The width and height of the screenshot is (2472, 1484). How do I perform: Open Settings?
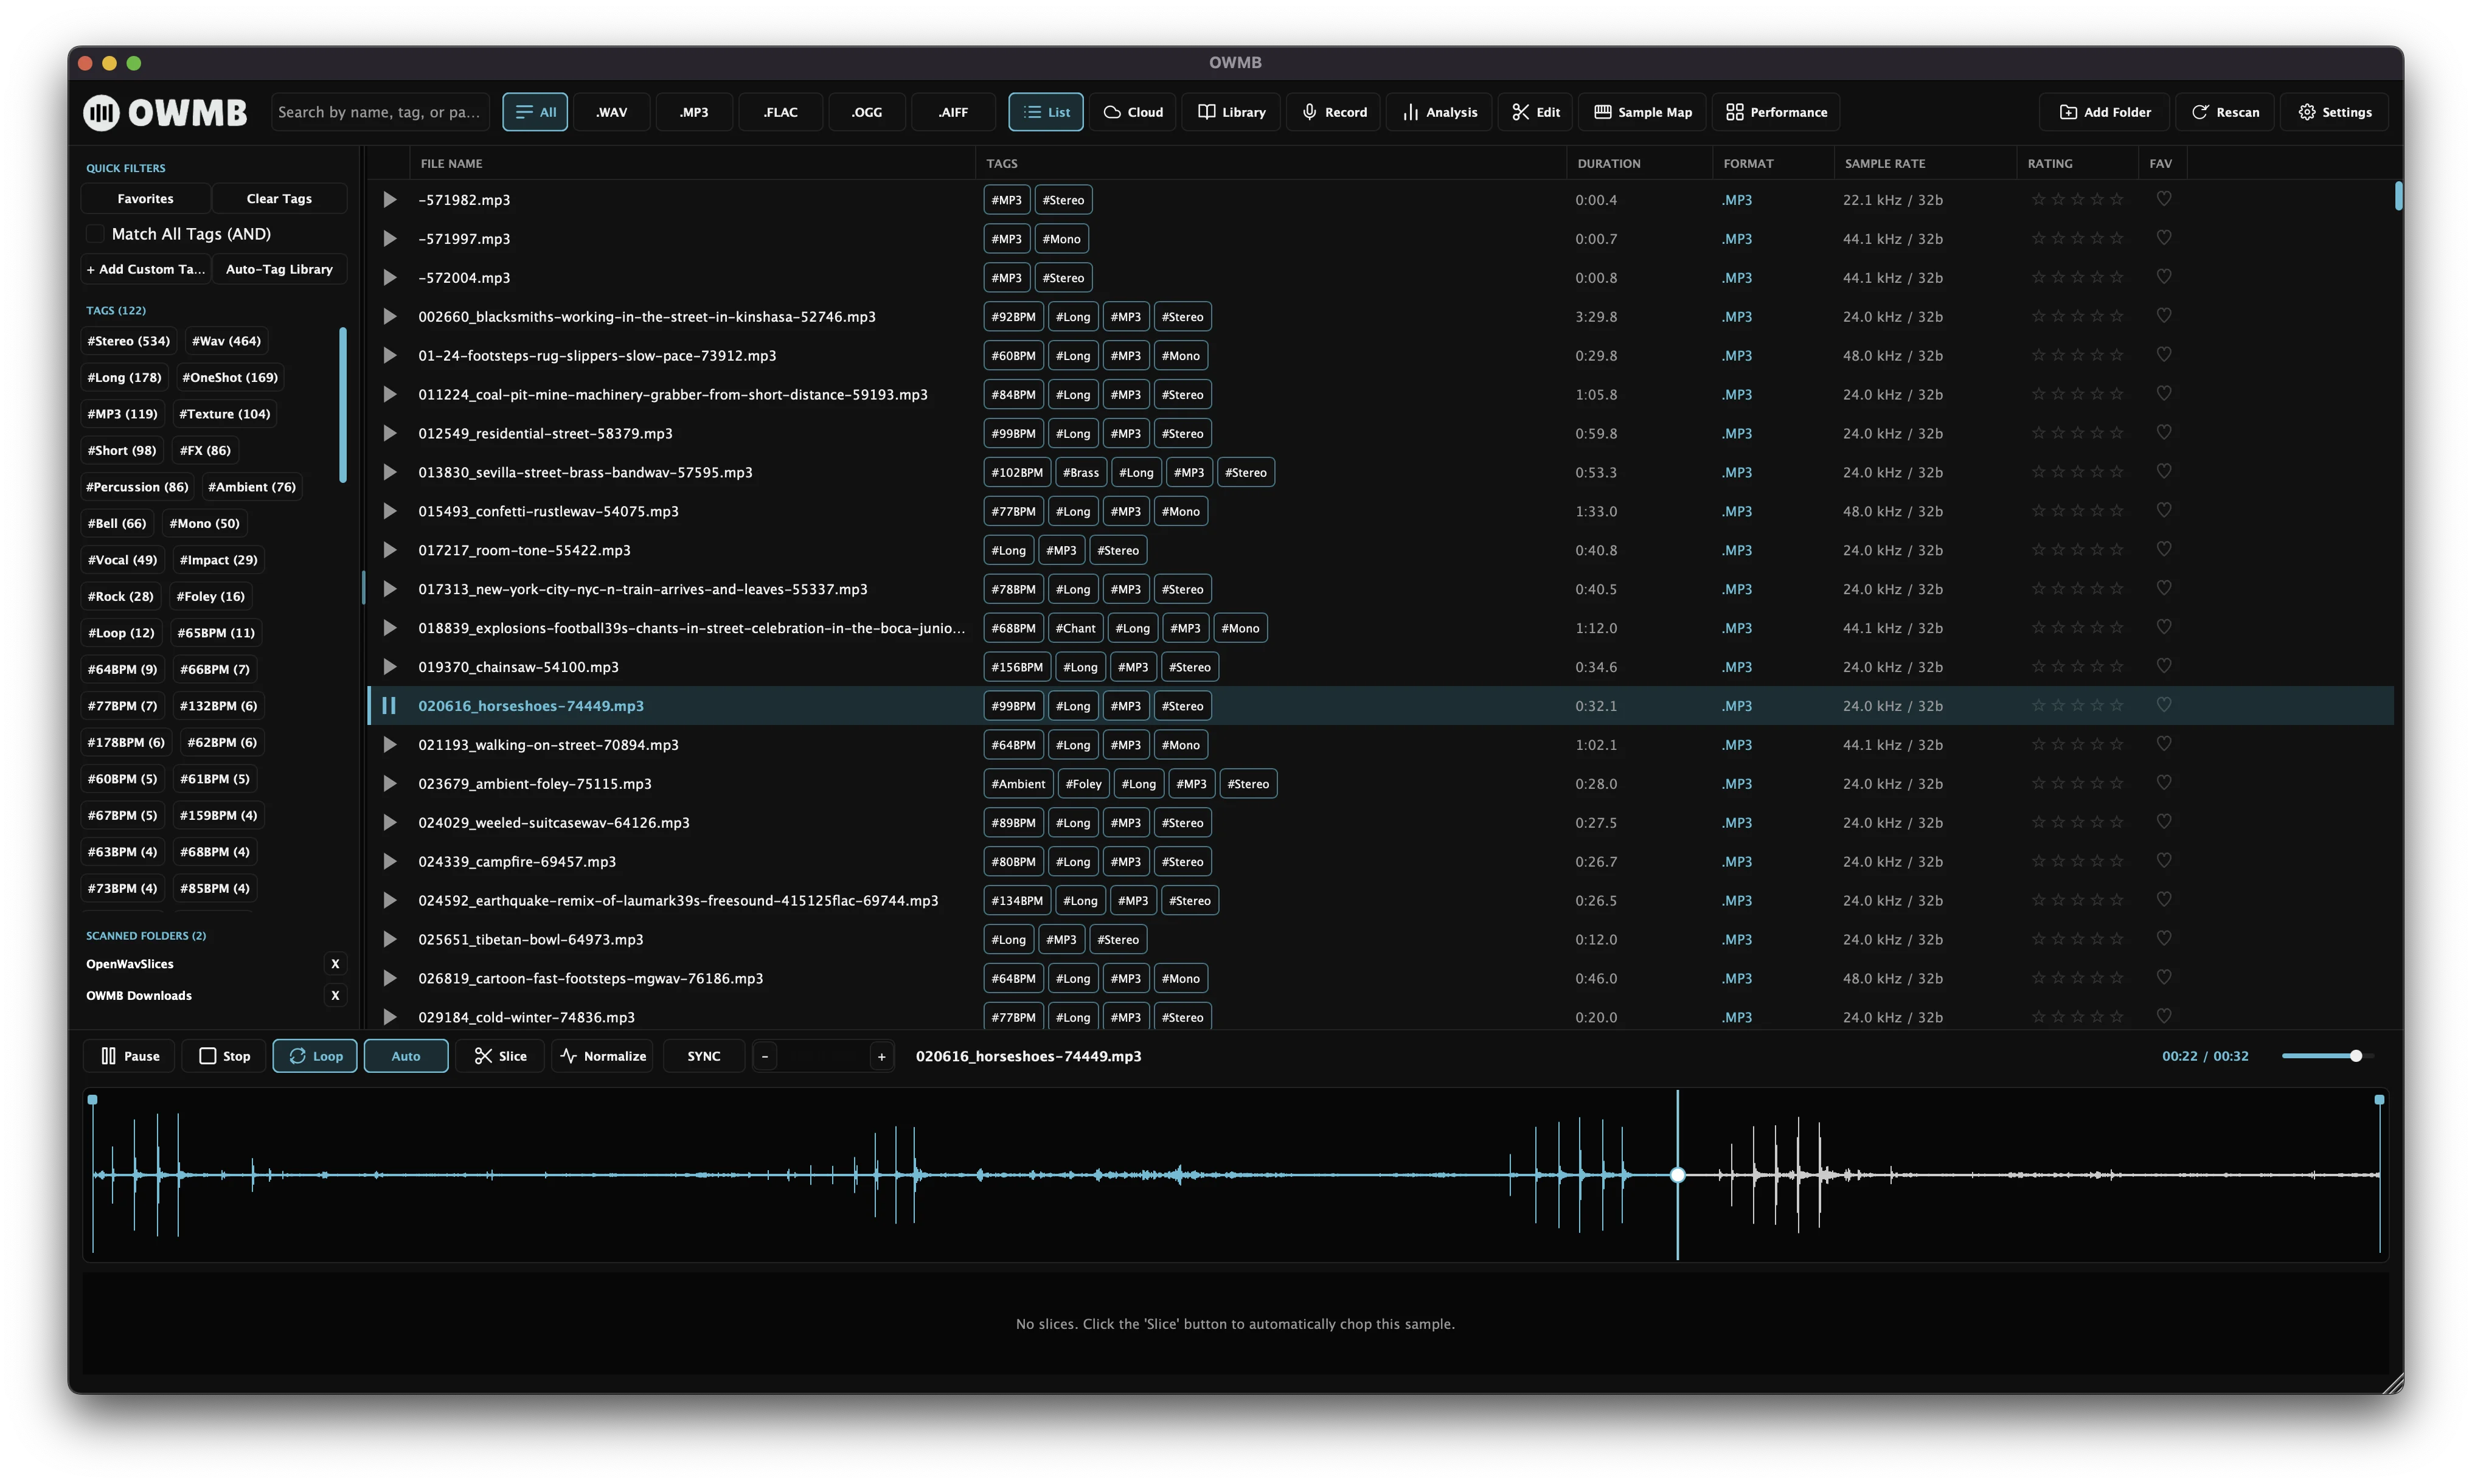[x=2335, y=112]
